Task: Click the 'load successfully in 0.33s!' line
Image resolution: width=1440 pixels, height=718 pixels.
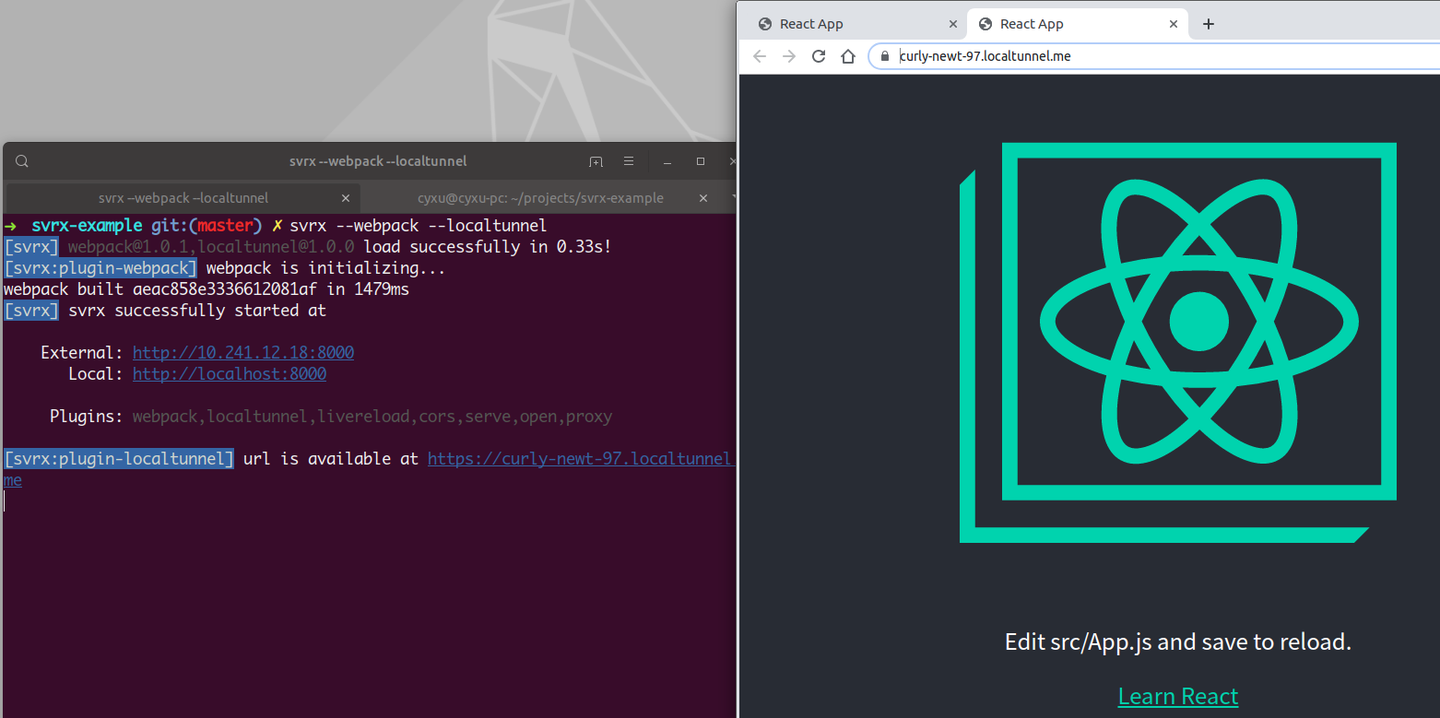Action: point(308,247)
